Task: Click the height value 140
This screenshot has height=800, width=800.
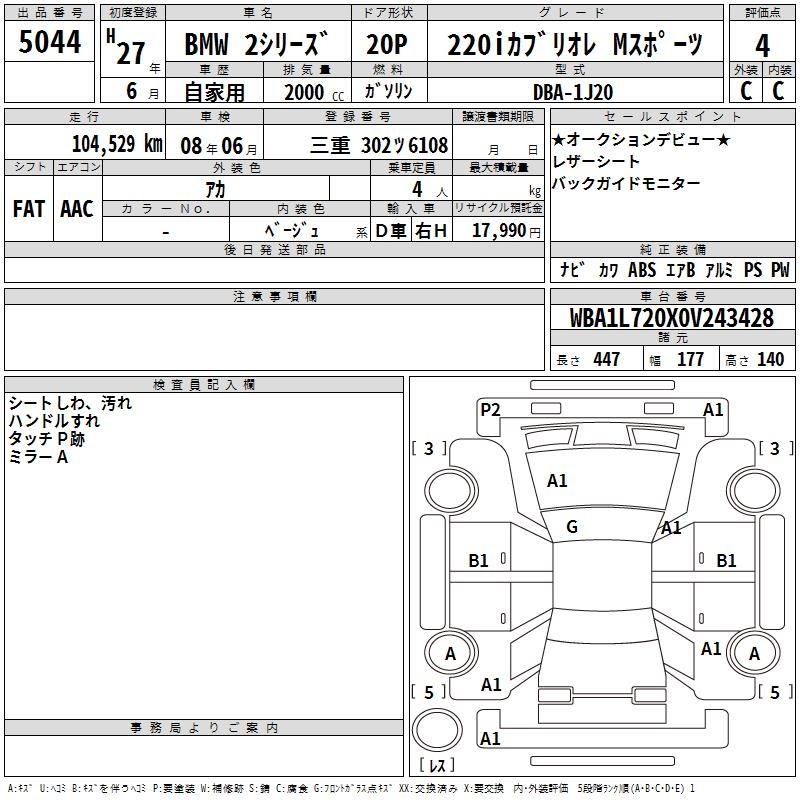Action: (x=770, y=359)
